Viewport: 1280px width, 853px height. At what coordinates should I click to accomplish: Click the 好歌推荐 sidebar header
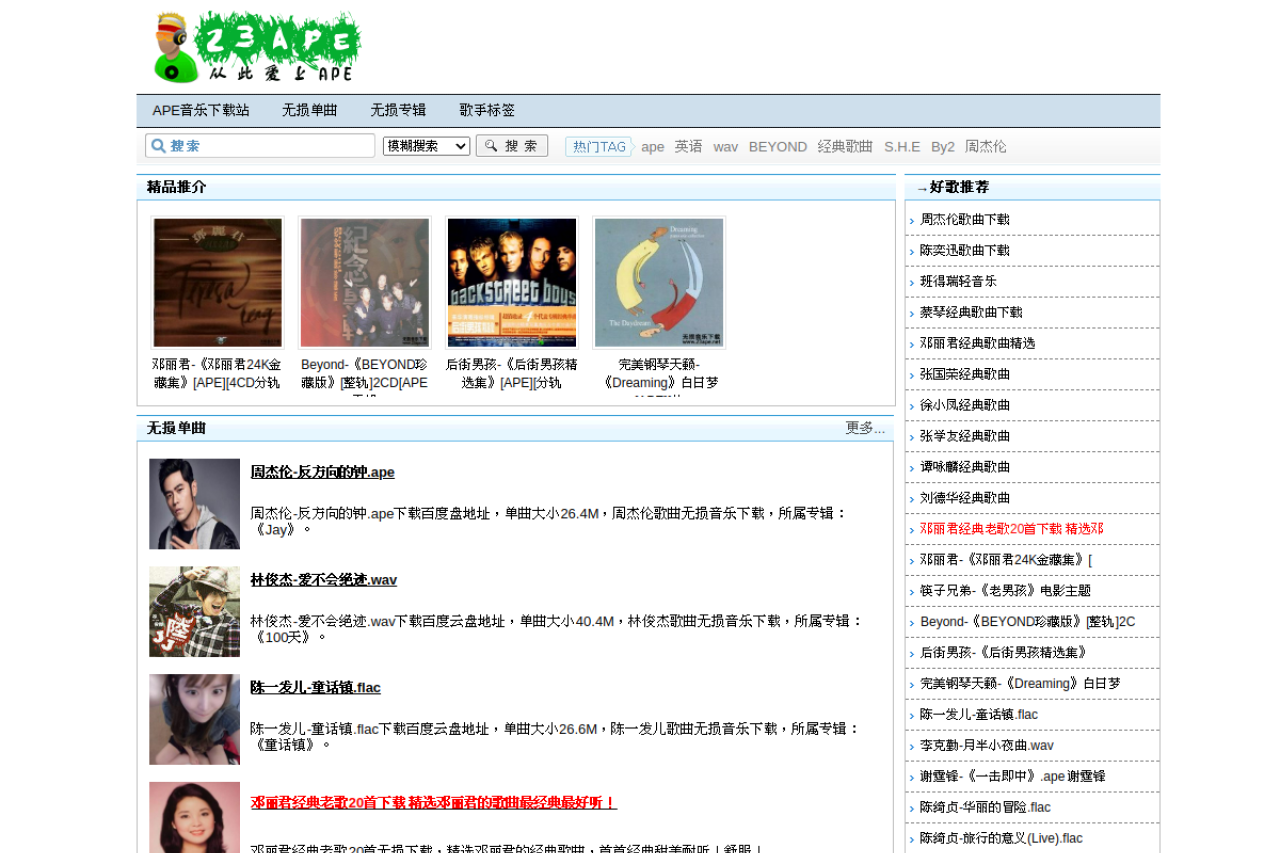click(x=959, y=187)
